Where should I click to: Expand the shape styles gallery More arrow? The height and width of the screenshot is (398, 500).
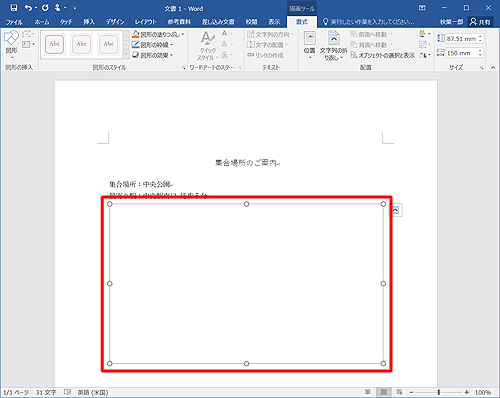126,54
